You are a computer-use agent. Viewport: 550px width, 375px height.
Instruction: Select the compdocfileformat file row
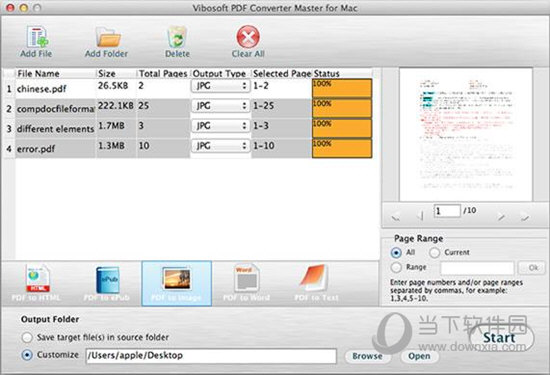click(188, 108)
